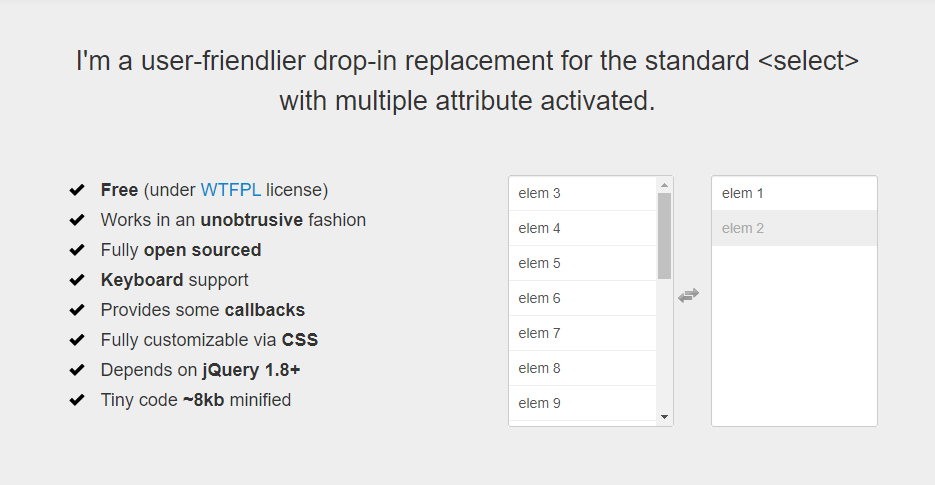Image resolution: width=935 pixels, height=485 pixels.
Task: Select elem 8 from the left list
Action: (x=582, y=368)
